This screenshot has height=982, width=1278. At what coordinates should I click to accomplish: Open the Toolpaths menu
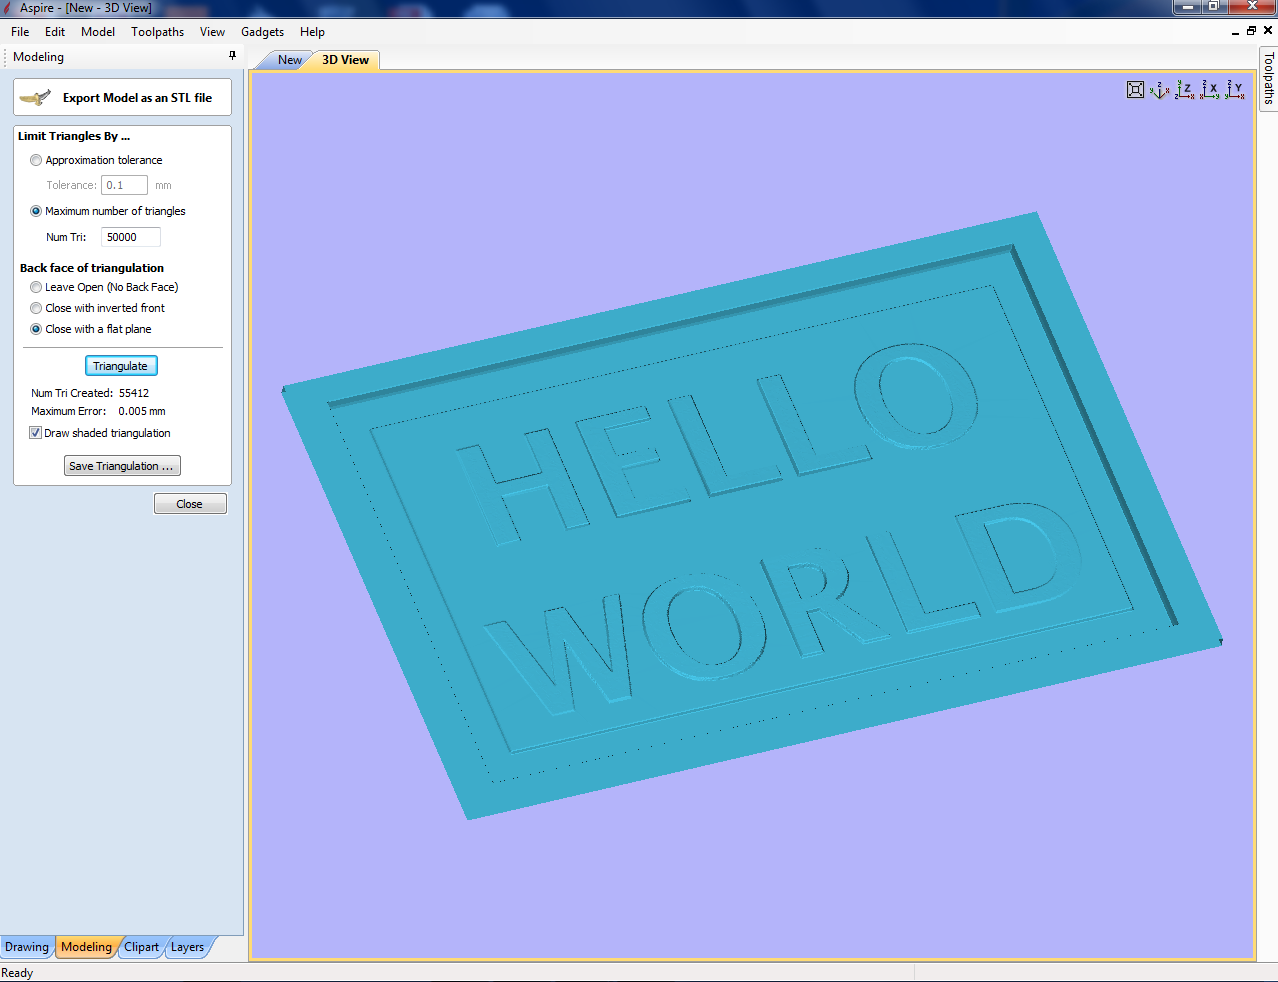[x=157, y=32]
